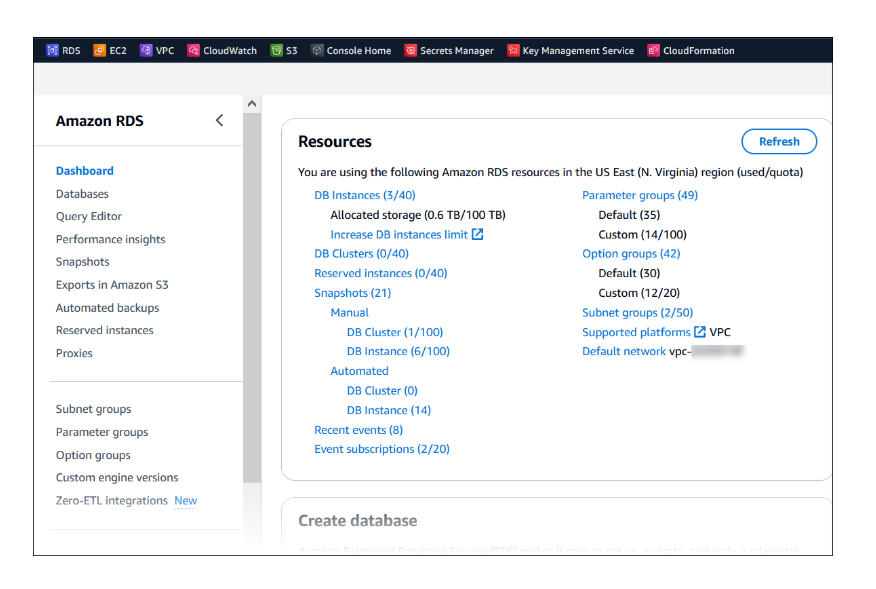
Task: Click Allocated storage (0.6 TB/100 TB) text
Action: click(x=418, y=215)
